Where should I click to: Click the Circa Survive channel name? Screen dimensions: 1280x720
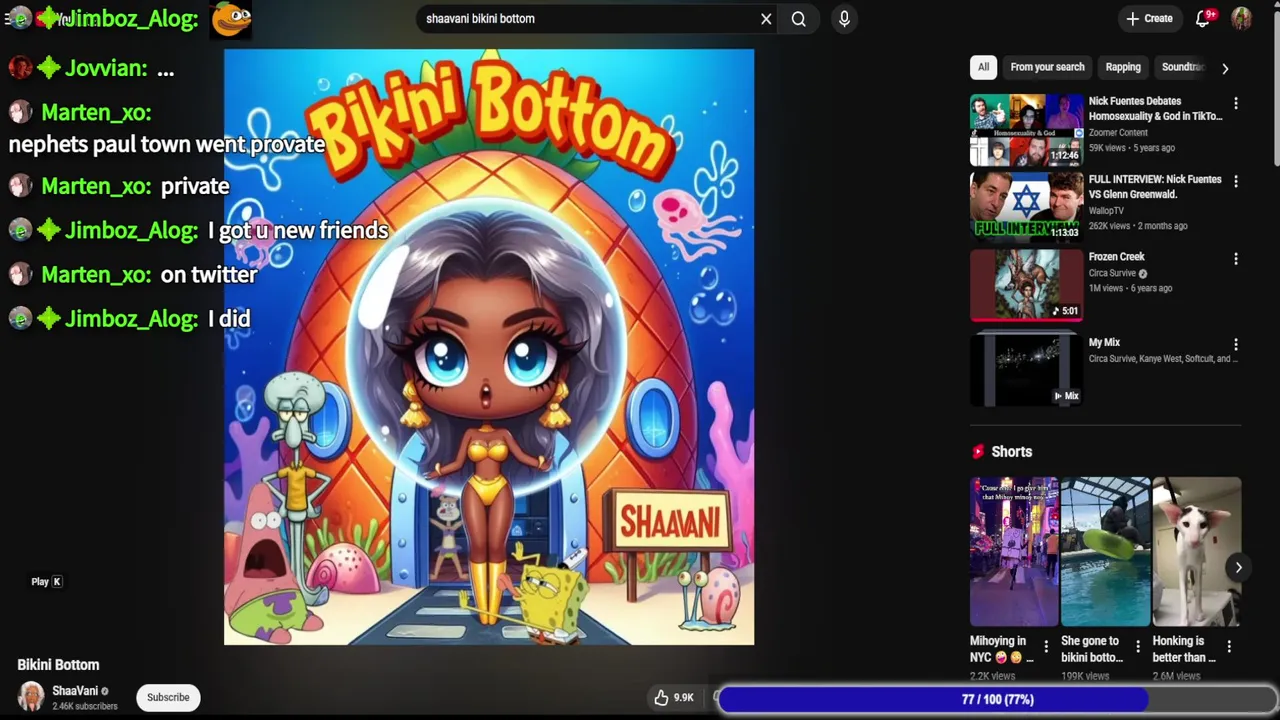1112,273
